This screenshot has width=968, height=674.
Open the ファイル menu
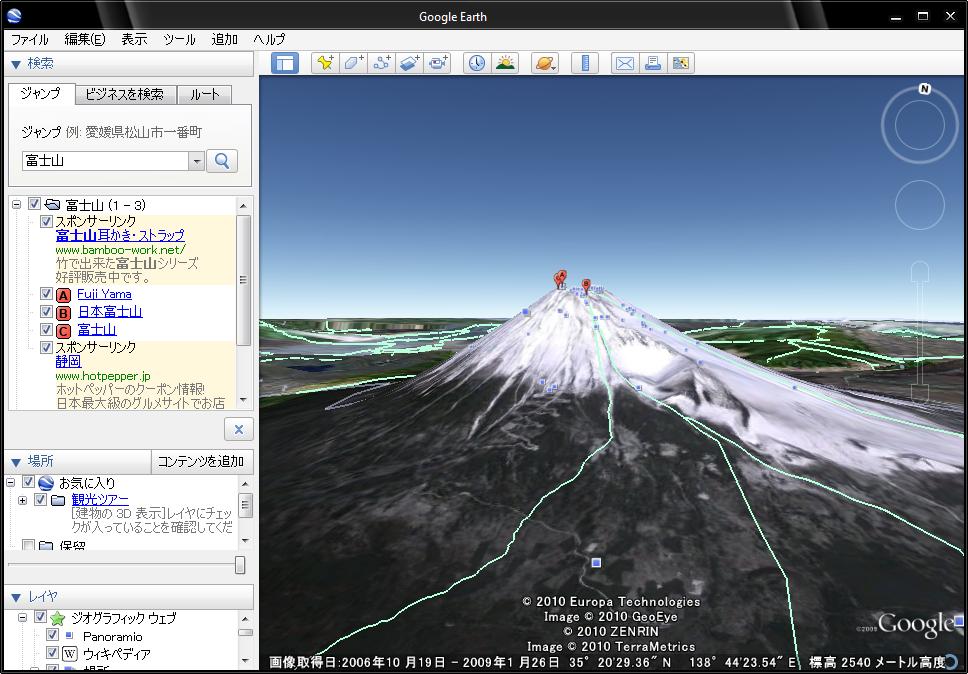point(29,40)
